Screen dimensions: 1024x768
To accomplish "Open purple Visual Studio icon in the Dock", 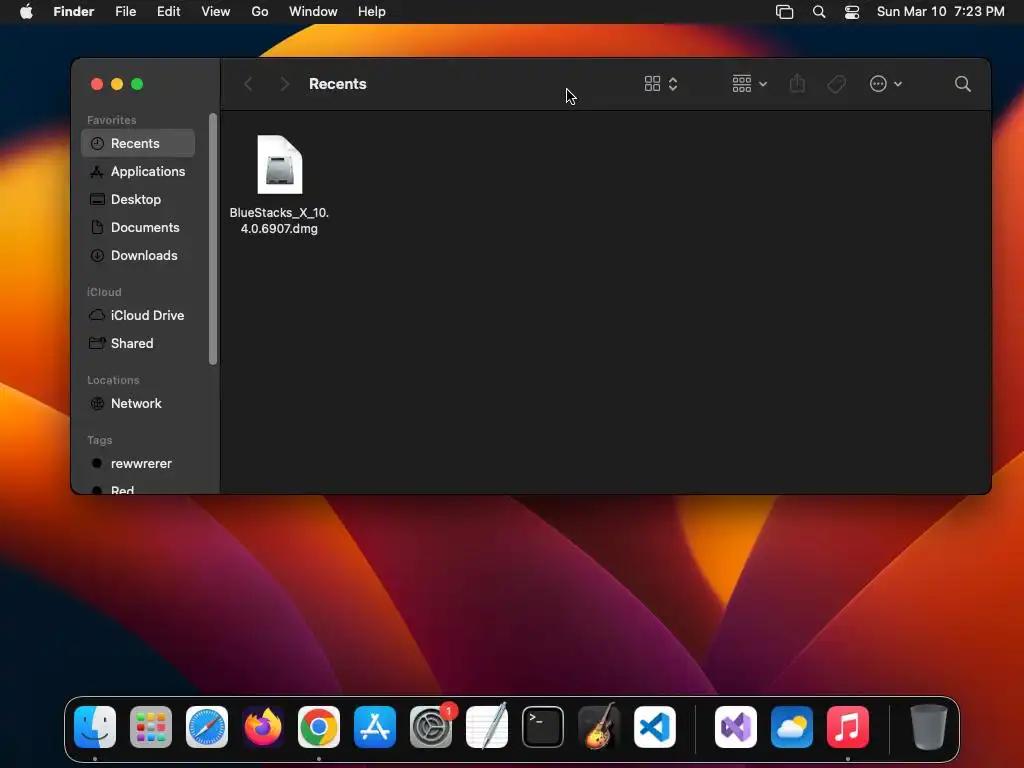I will (736, 727).
